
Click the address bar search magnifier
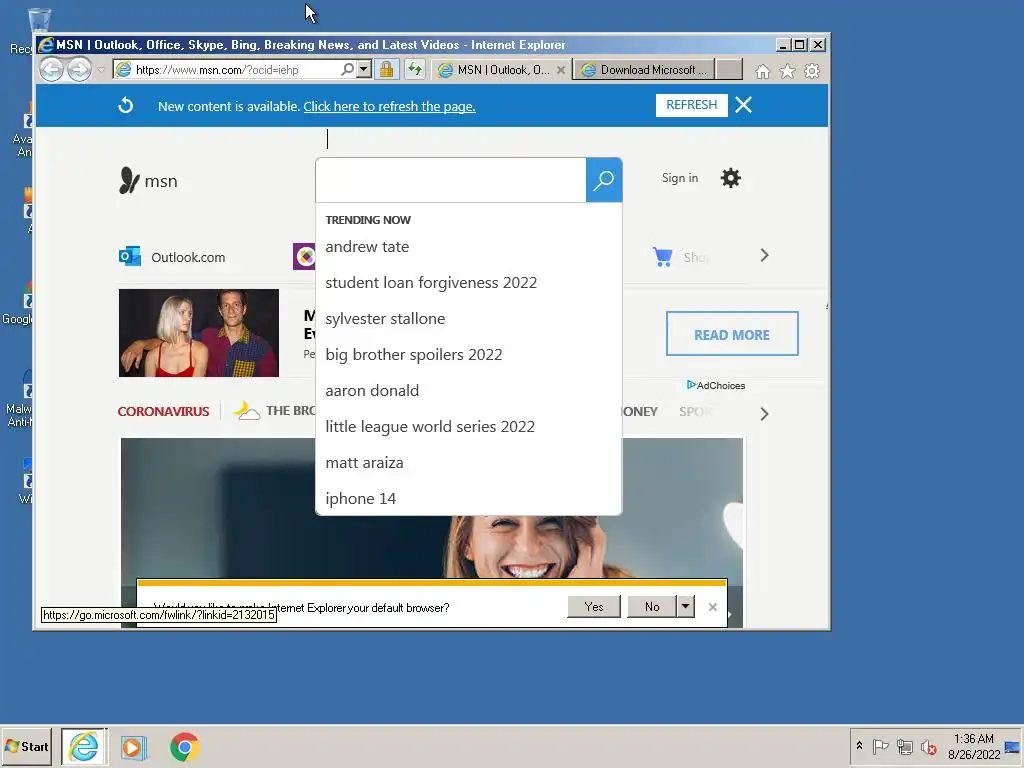347,69
